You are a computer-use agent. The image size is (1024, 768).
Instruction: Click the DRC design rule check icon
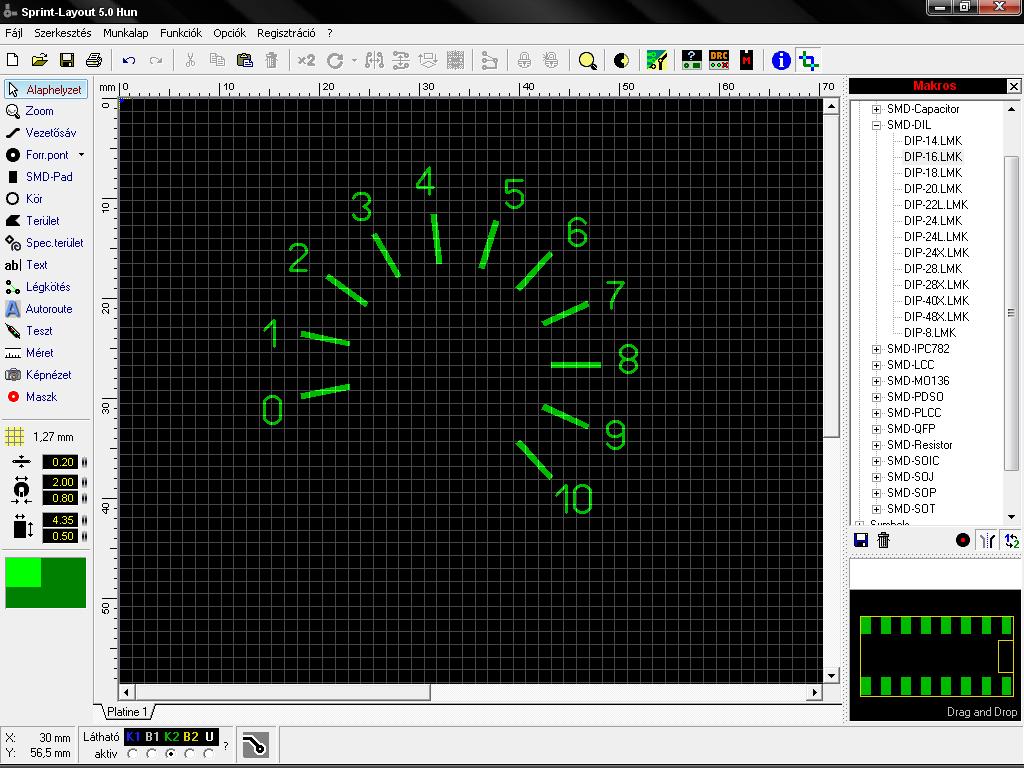(x=719, y=60)
